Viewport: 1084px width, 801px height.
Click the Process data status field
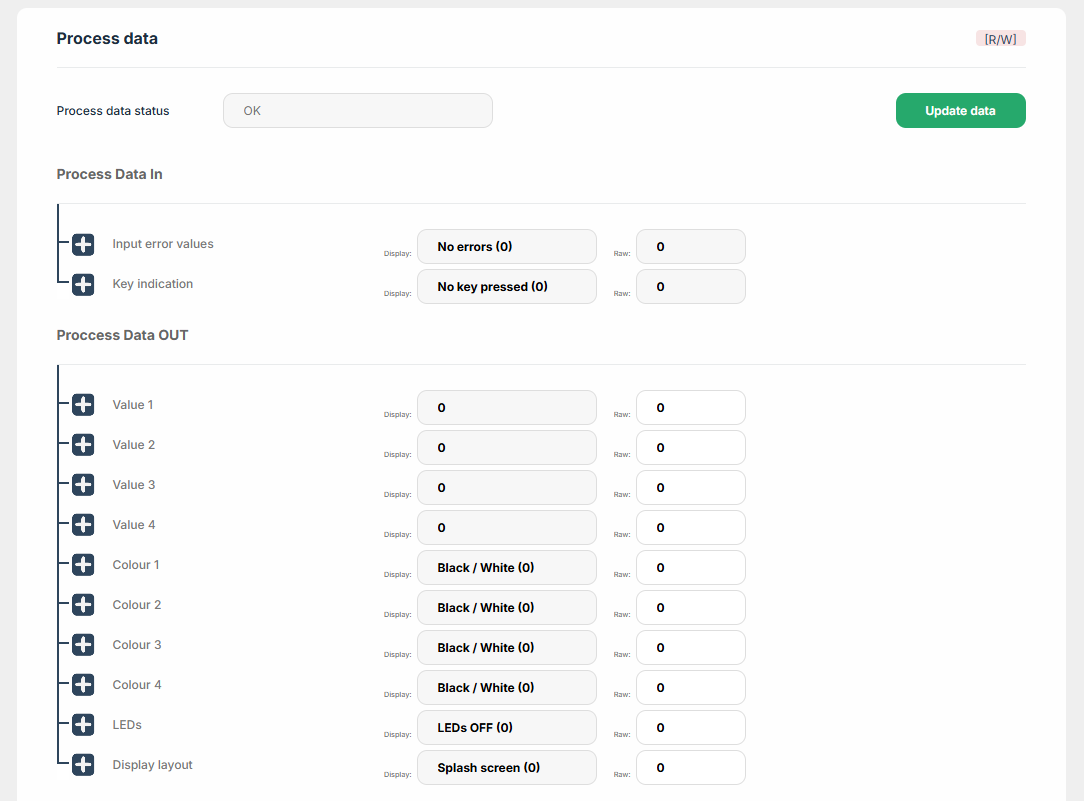coord(357,111)
